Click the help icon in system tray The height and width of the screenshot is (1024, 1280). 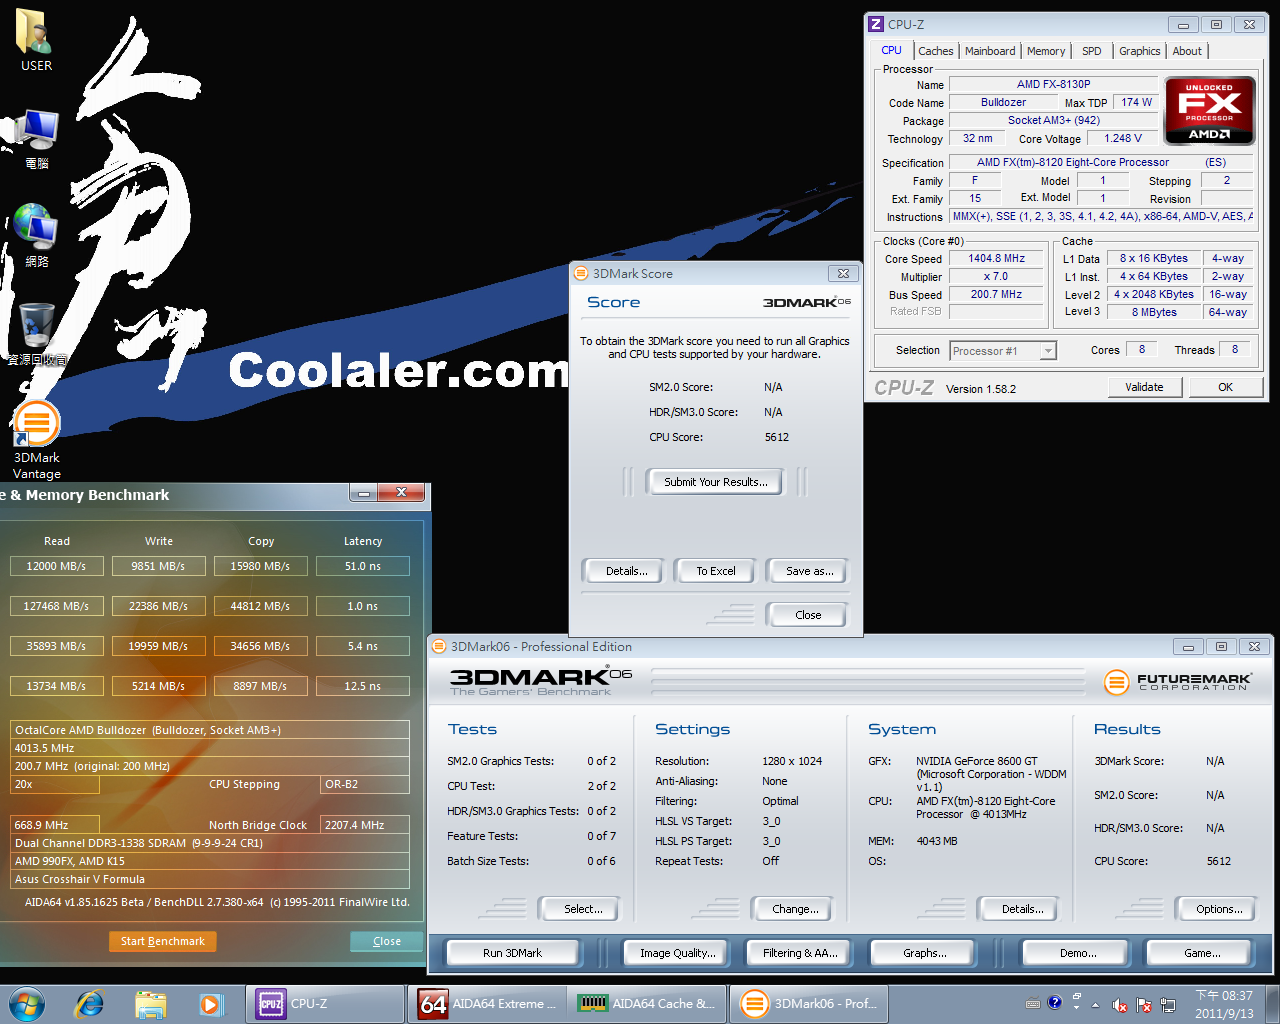(x=1054, y=1002)
